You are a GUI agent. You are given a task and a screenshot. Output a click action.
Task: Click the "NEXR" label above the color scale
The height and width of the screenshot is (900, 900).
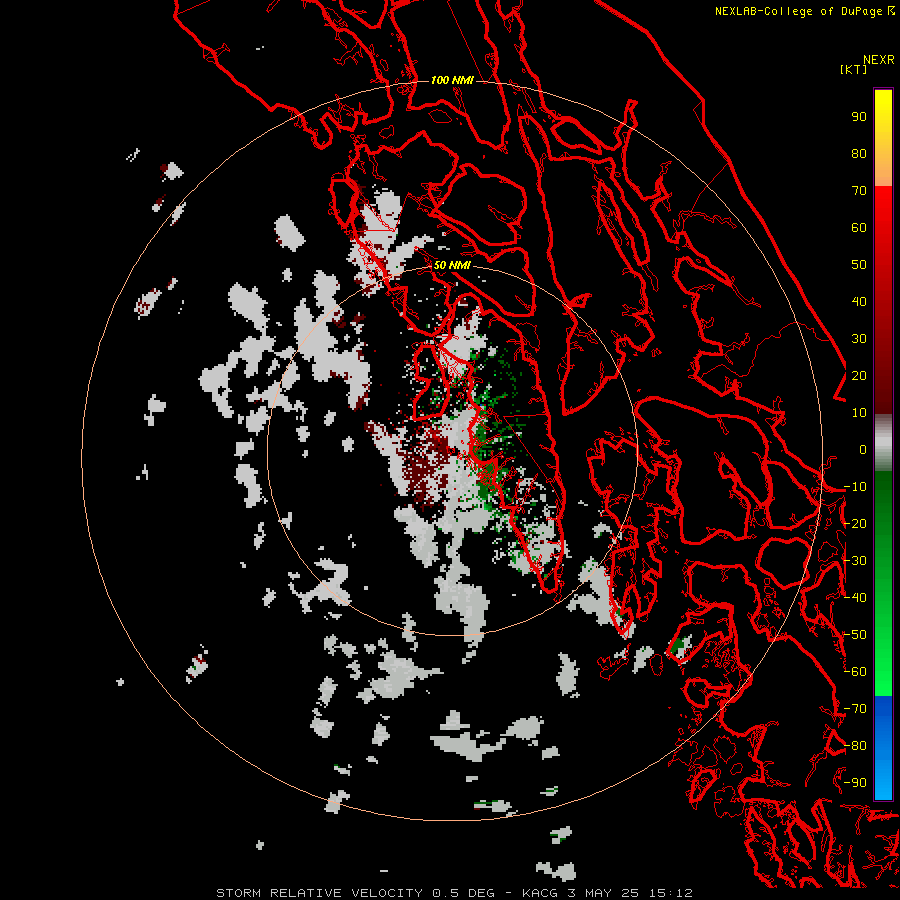879,60
